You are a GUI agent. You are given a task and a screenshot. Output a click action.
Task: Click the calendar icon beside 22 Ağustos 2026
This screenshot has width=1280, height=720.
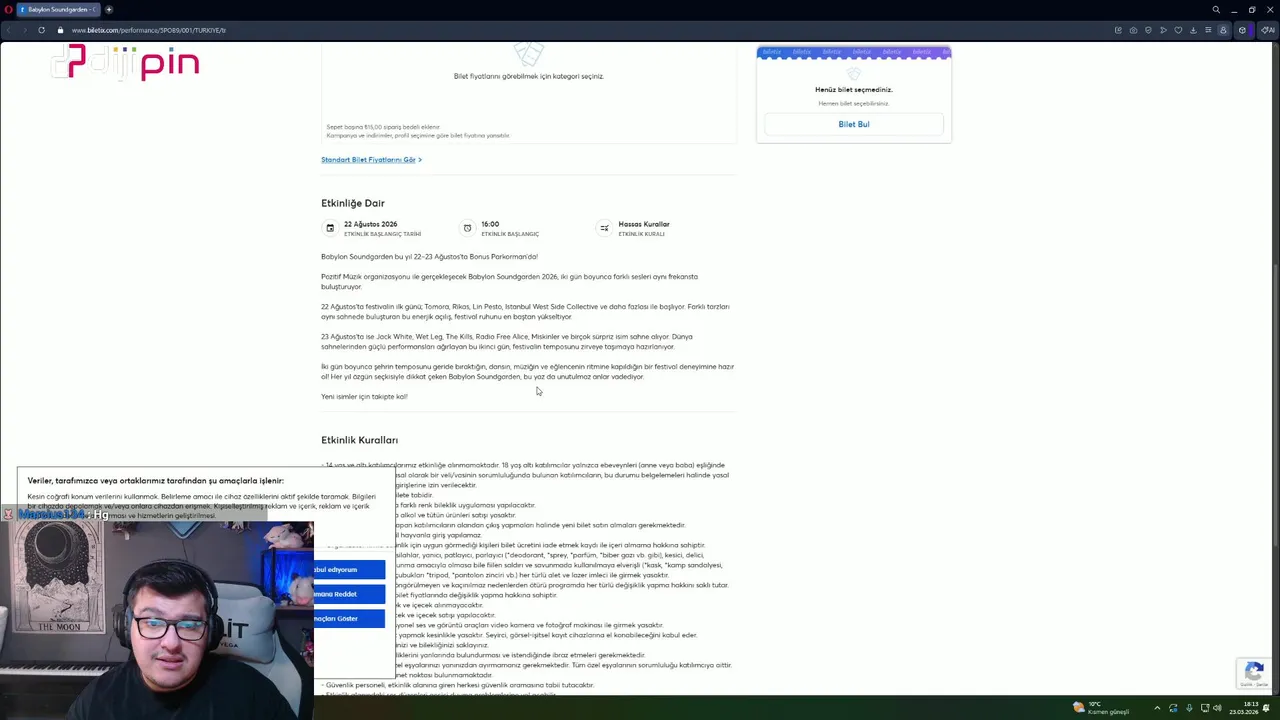(x=330, y=228)
